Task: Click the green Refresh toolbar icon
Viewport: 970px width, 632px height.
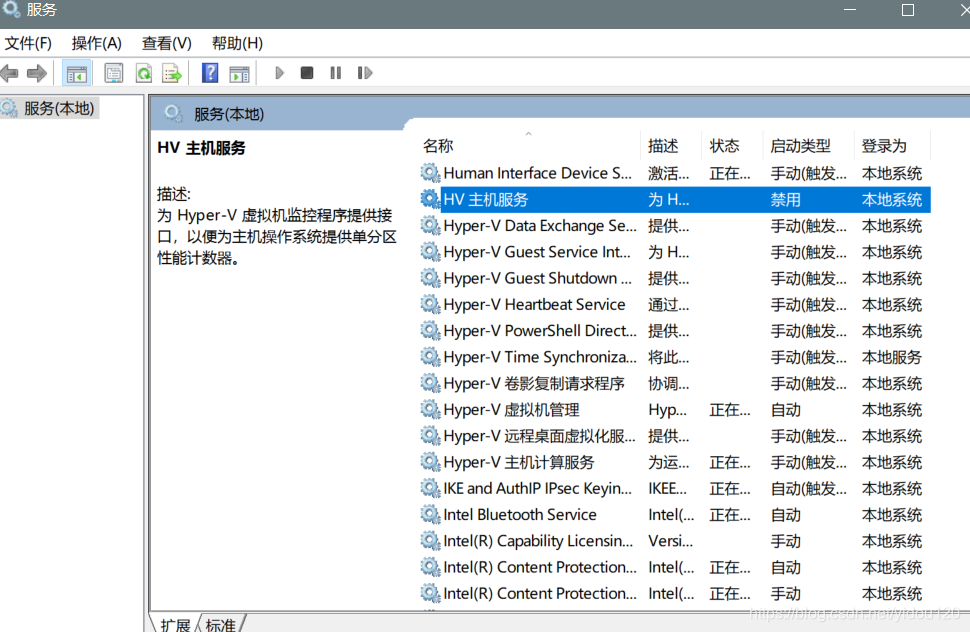Action: coord(144,74)
